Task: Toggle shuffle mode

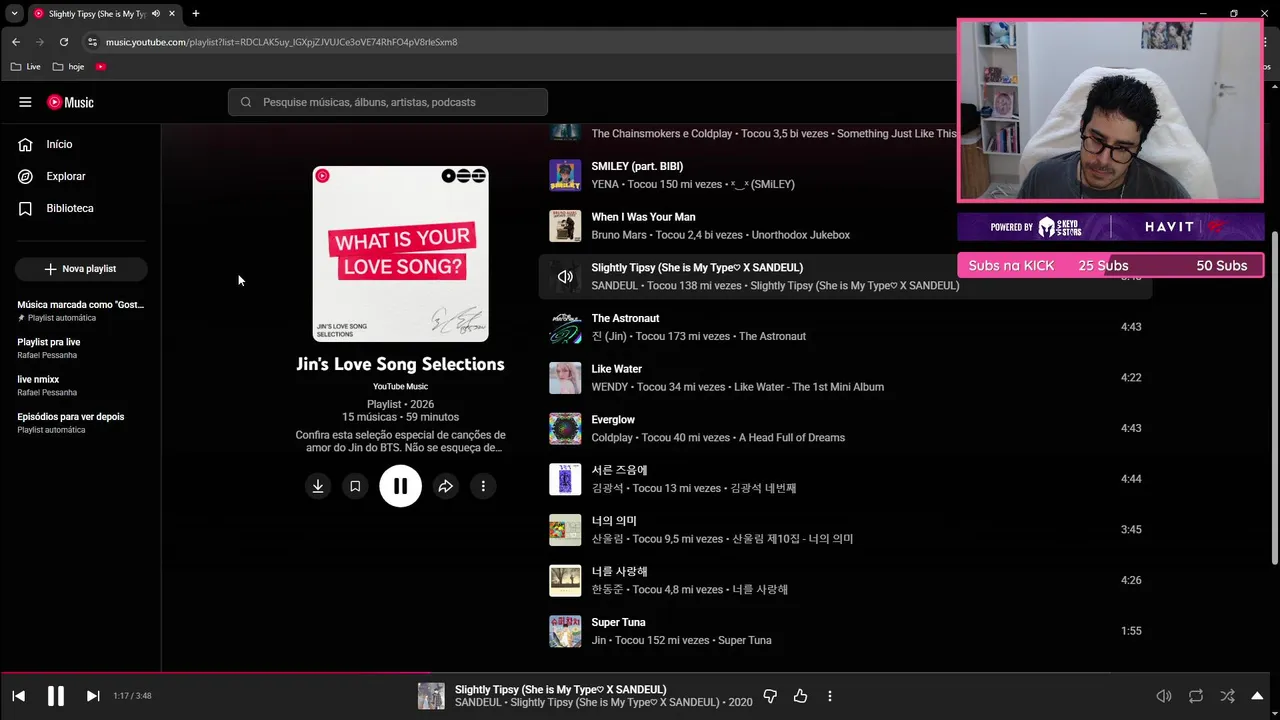Action: 1227,696
